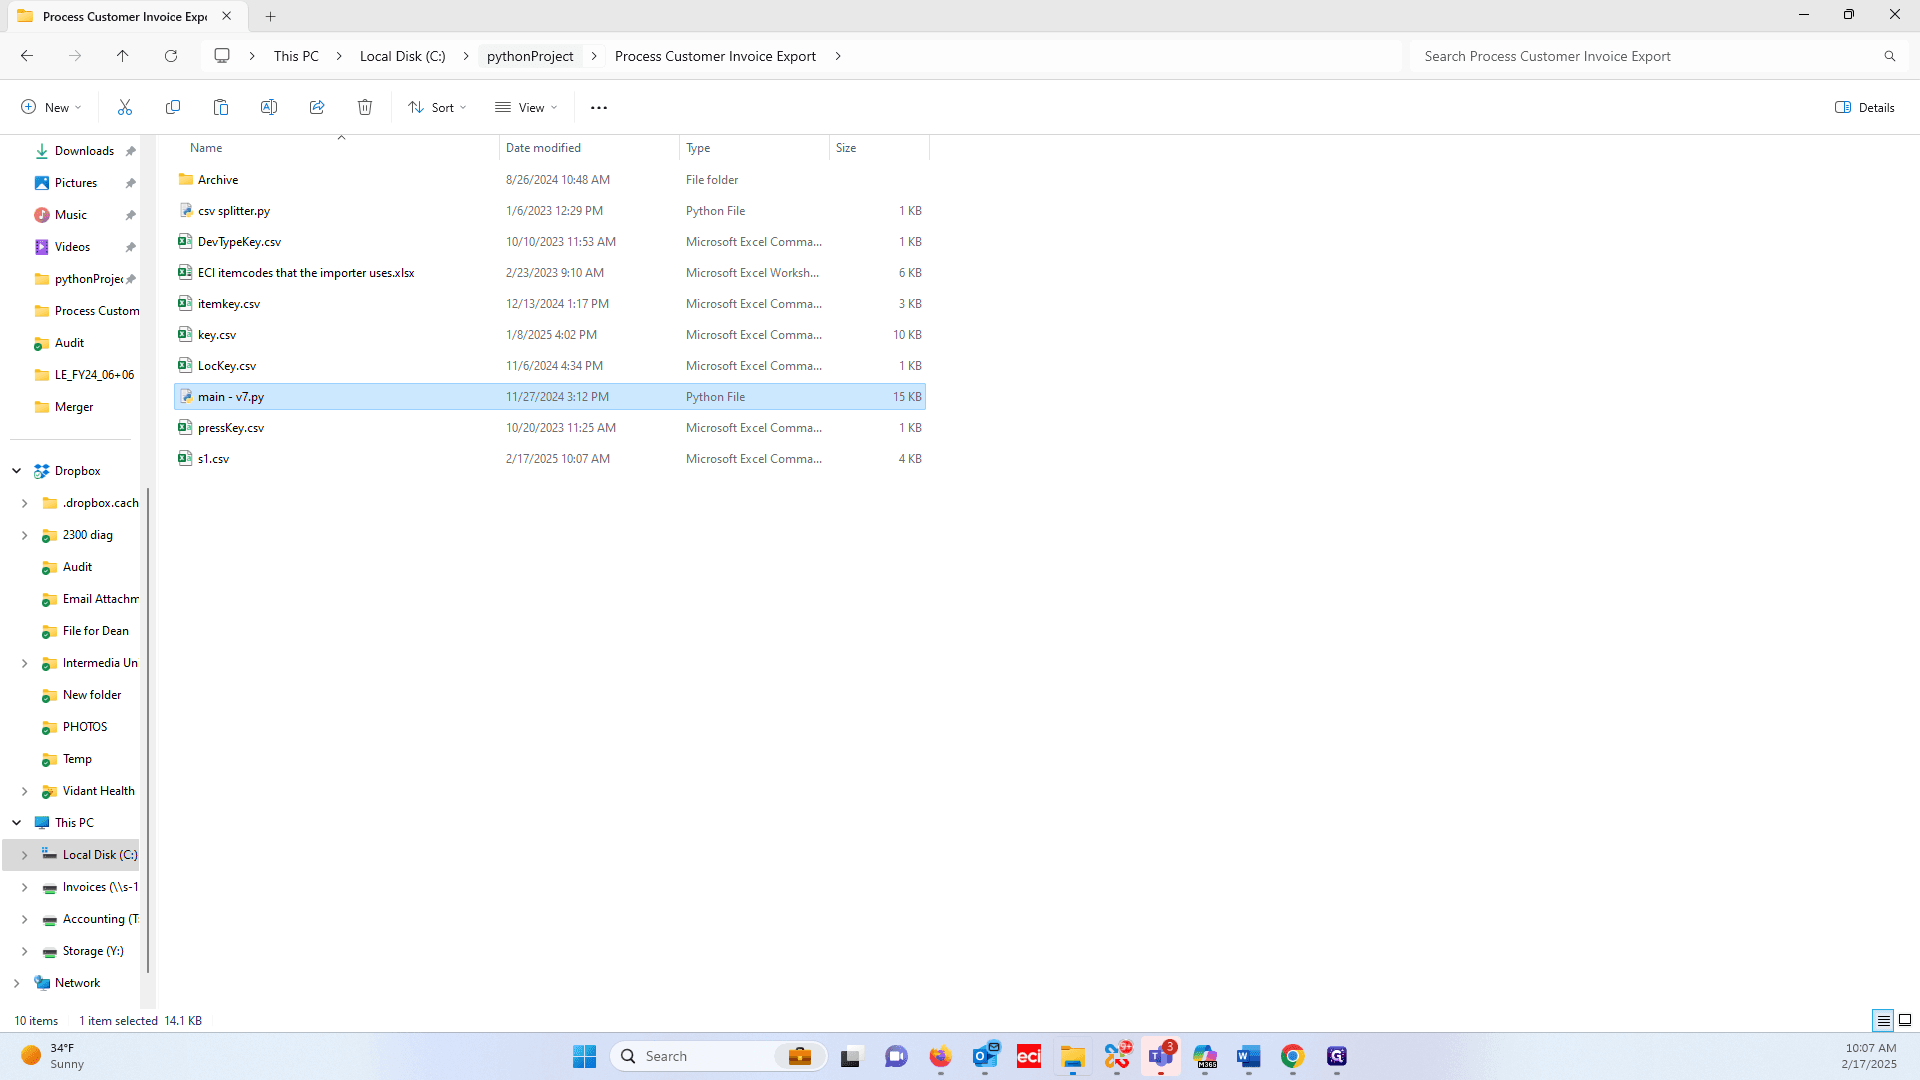Image resolution: width=1920 pixels, height=1080 pixels.
Task: Open the New item dropdown
Action: pos(51,107)
